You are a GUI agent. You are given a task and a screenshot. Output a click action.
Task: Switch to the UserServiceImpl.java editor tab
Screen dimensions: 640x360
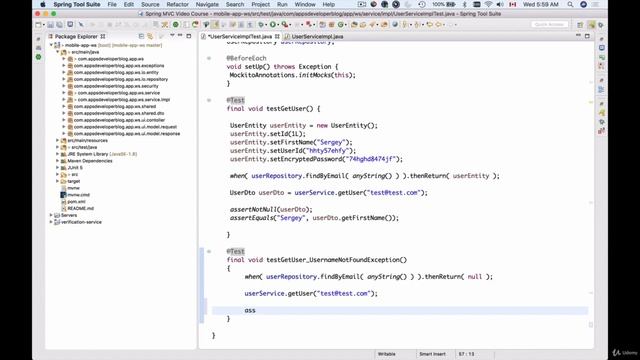click(314, 36)
